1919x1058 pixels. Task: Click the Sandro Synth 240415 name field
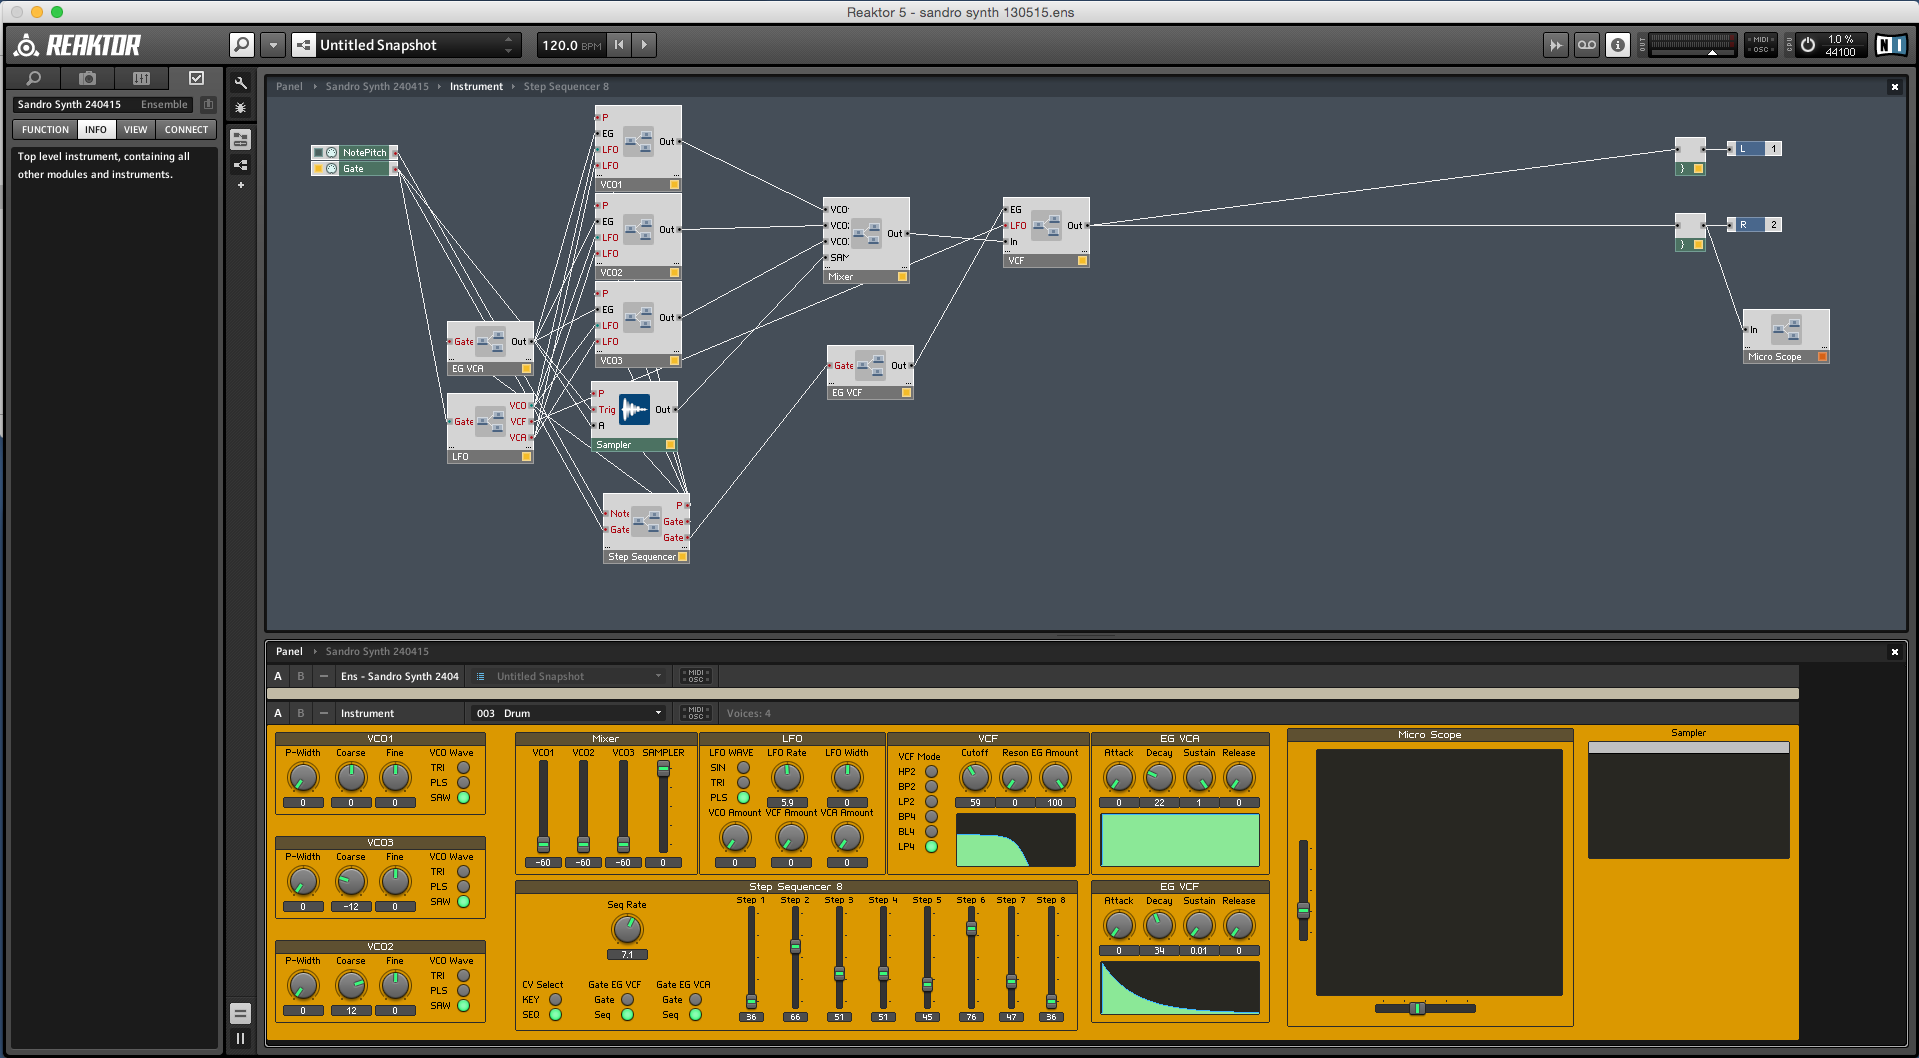point(70,104)
